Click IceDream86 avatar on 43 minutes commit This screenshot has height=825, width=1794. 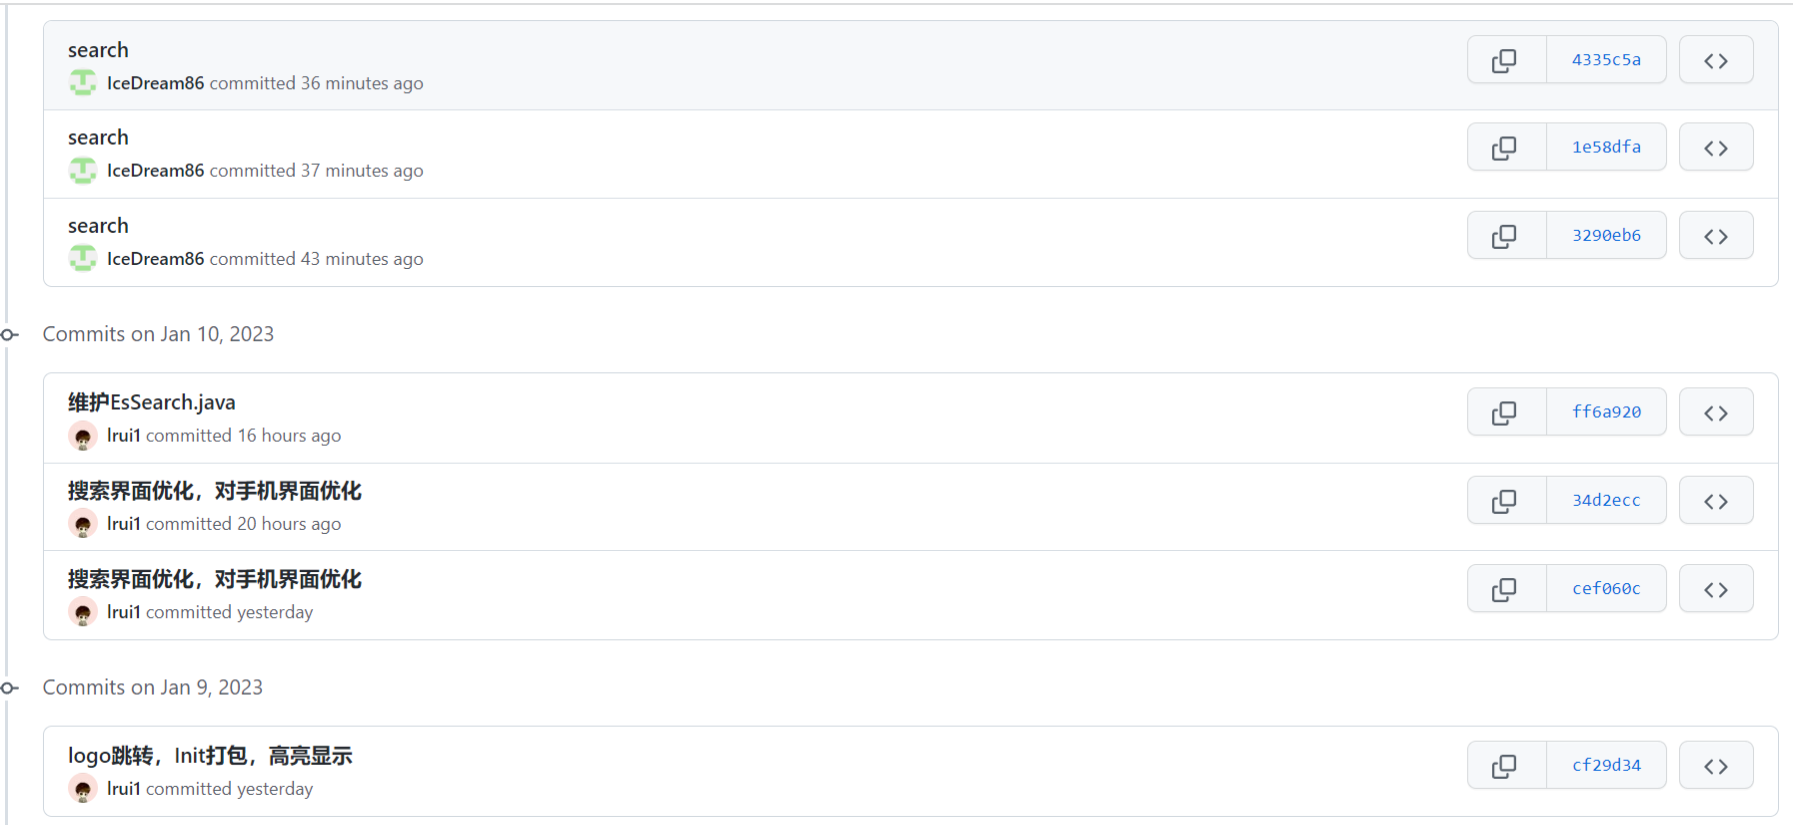click(x=83, y=259)
